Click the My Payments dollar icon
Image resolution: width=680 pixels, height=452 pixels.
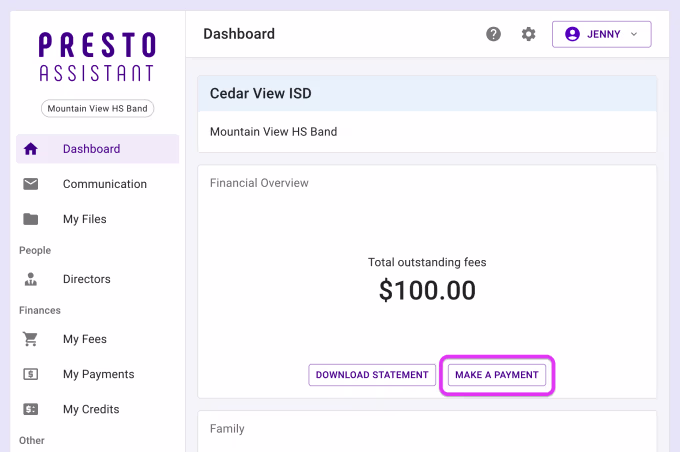click(31, 374)
